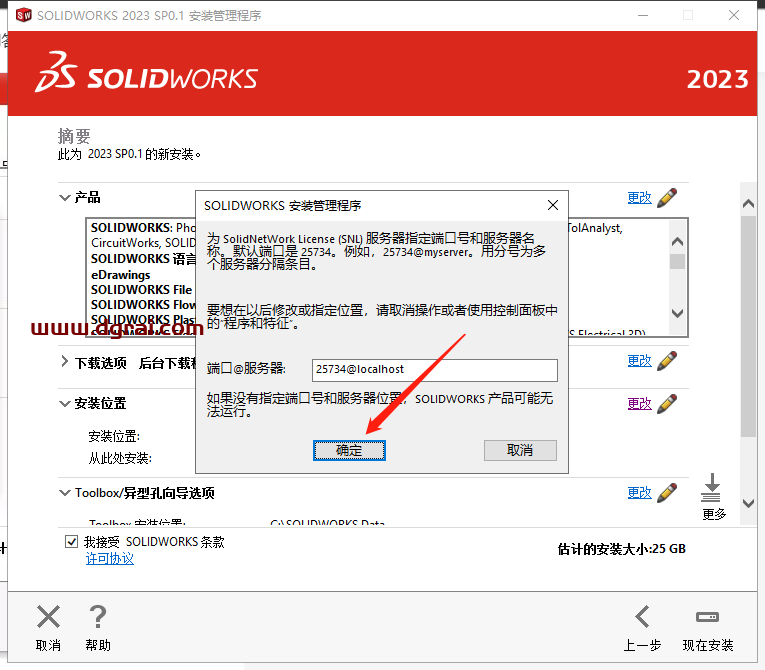
Task: Click pencil icon next to 产品 更改
Action: pos(667,198)
